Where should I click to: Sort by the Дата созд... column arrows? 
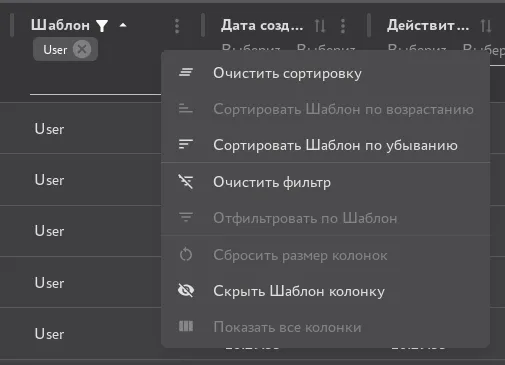point(320,26)
